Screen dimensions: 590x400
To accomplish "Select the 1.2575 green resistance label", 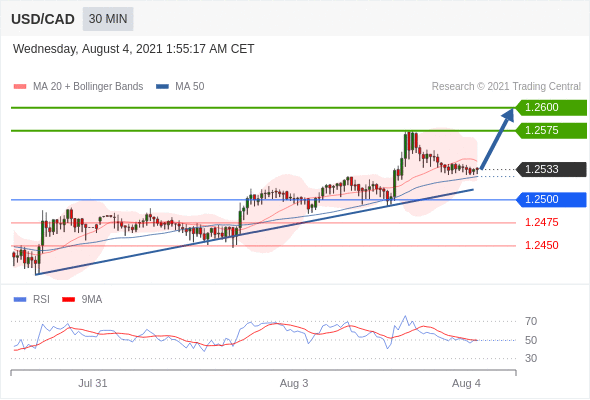I will point(551,131).
